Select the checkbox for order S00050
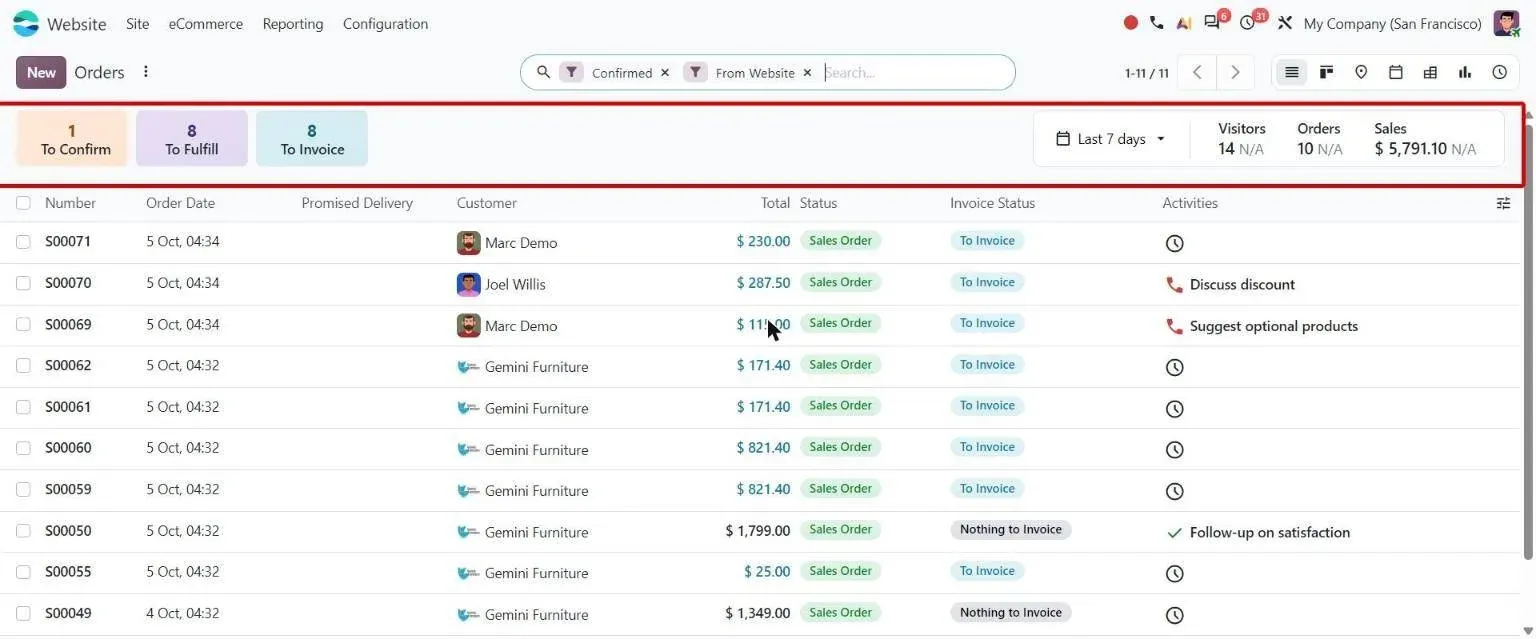 23,531
